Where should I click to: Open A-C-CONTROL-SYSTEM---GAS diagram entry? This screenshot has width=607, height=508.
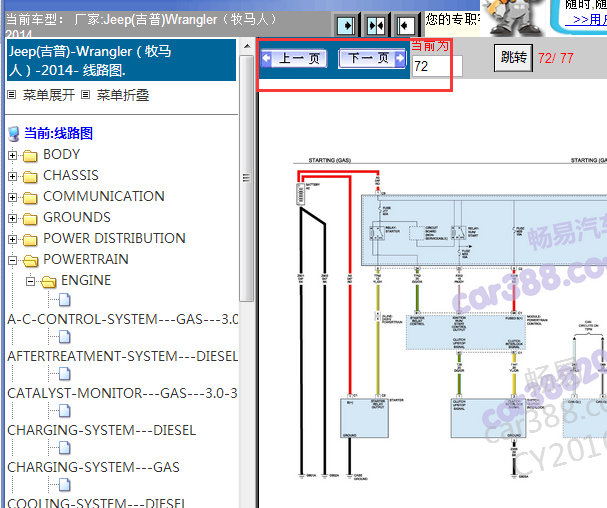pyautogui.click(x=123, y=319)
